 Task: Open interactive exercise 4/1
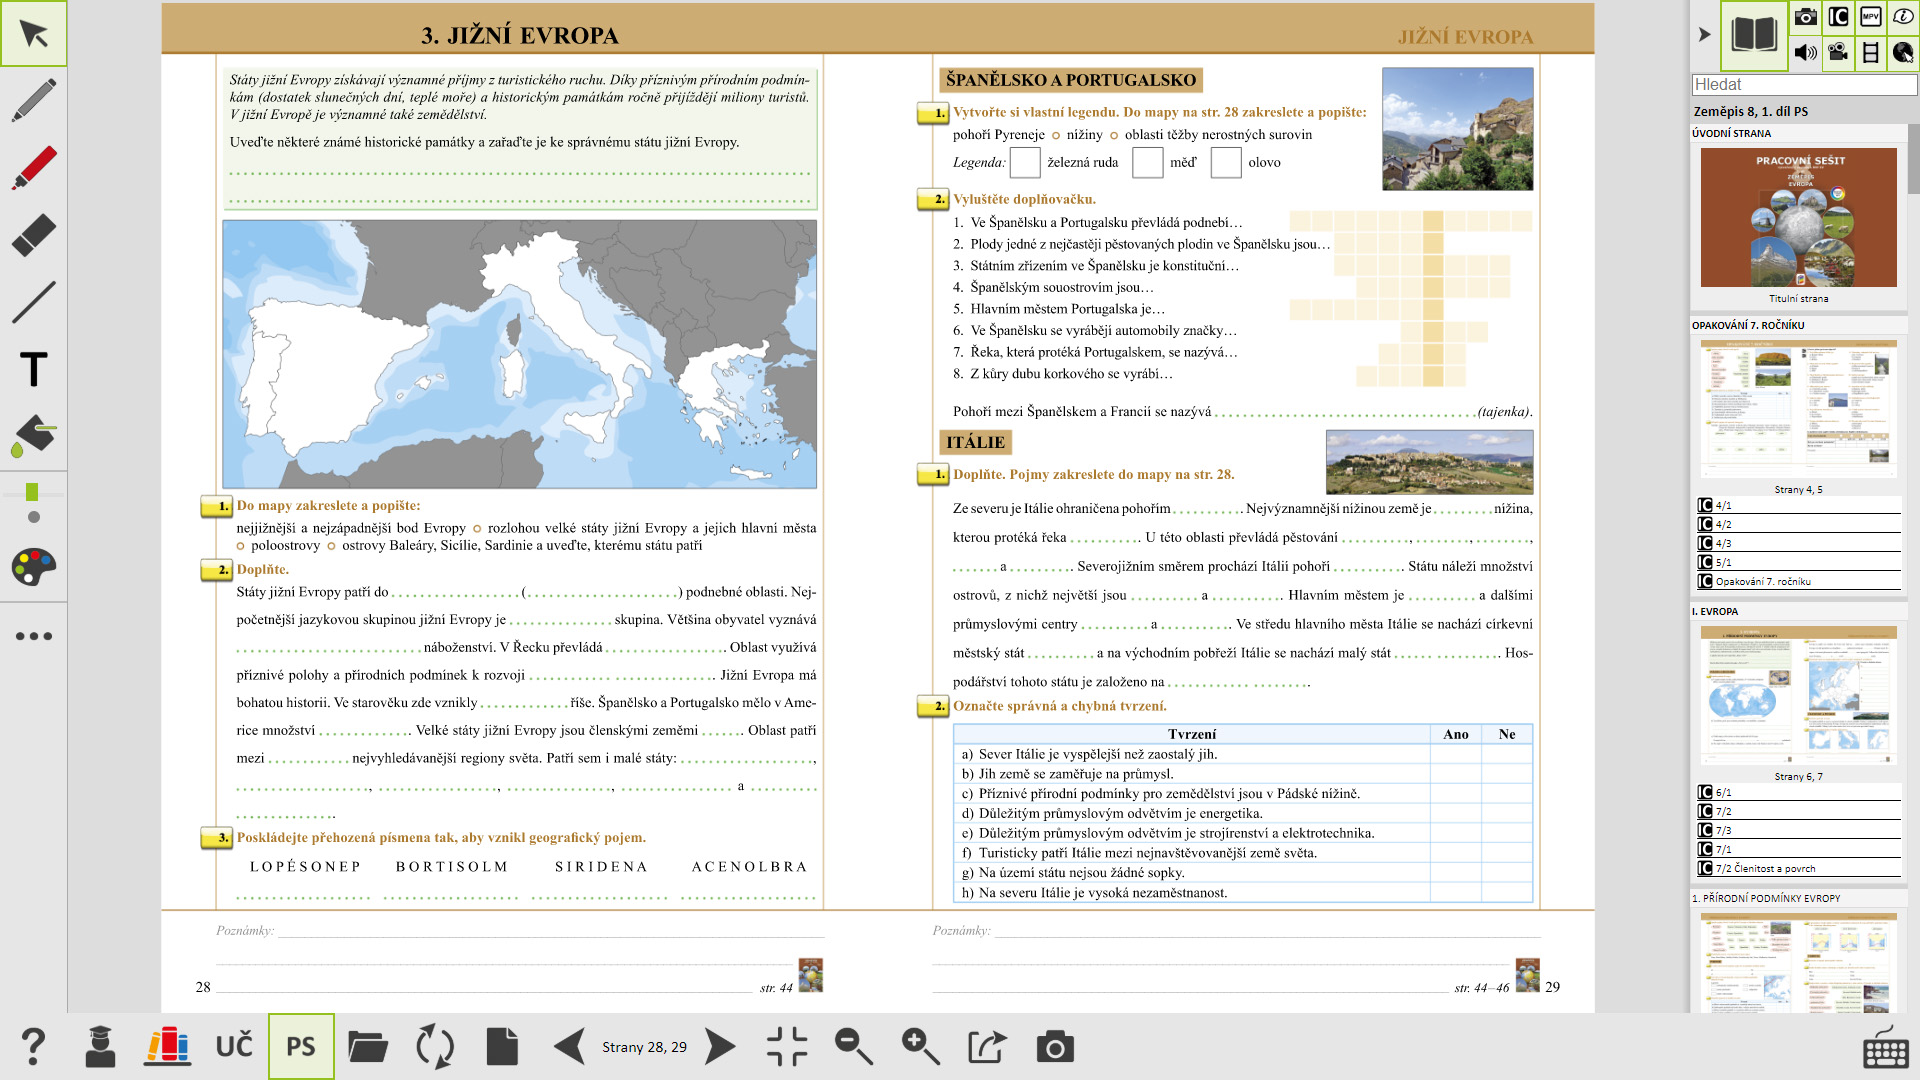(1798, 505)
